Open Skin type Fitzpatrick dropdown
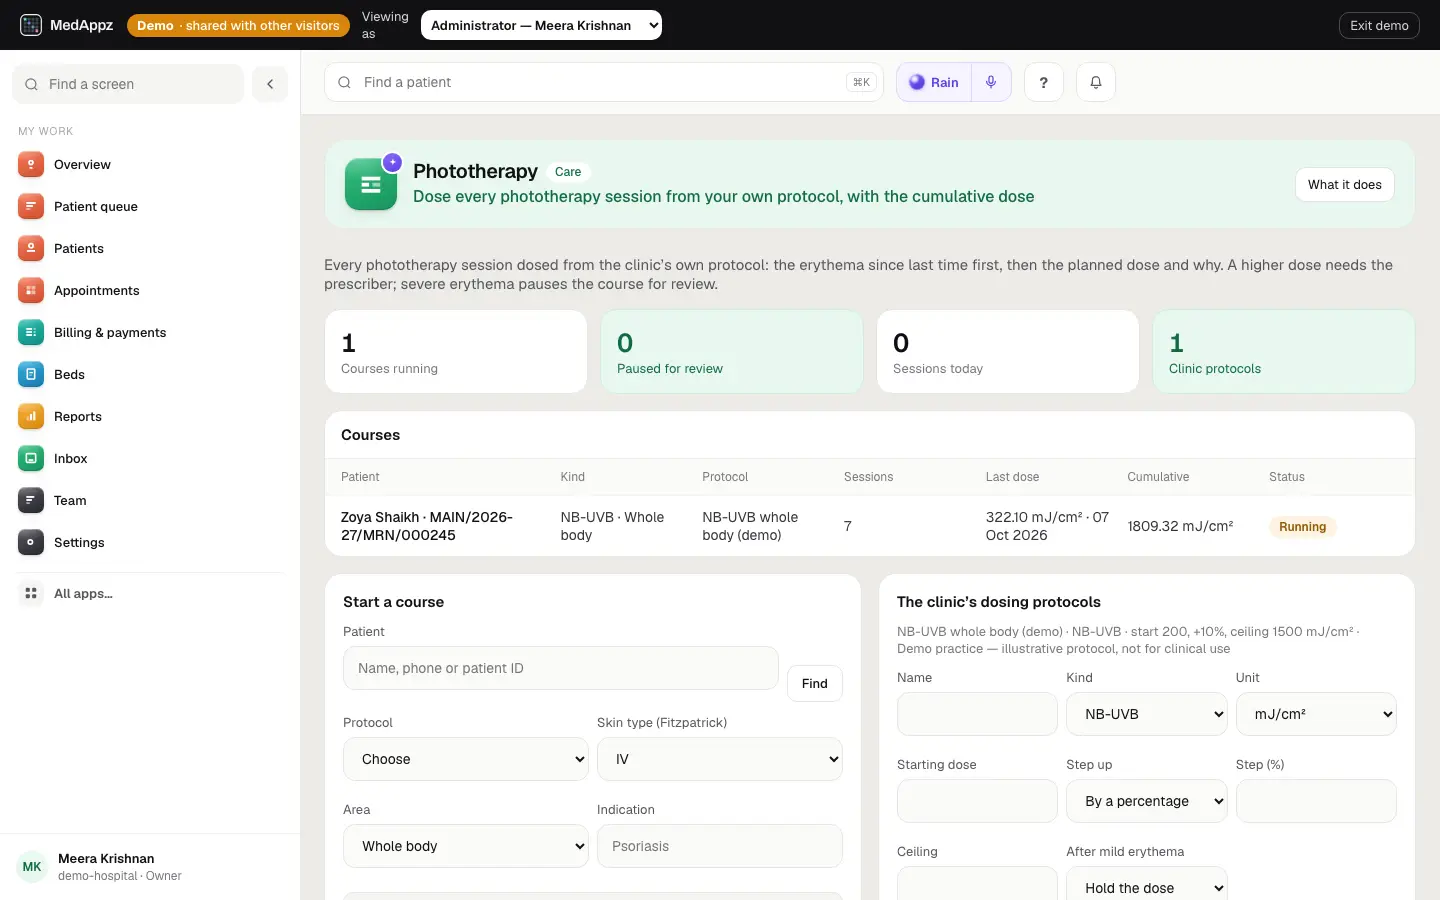Image resolution: width=1440 pixels, height=900 pixels. [x=720, y=759]
